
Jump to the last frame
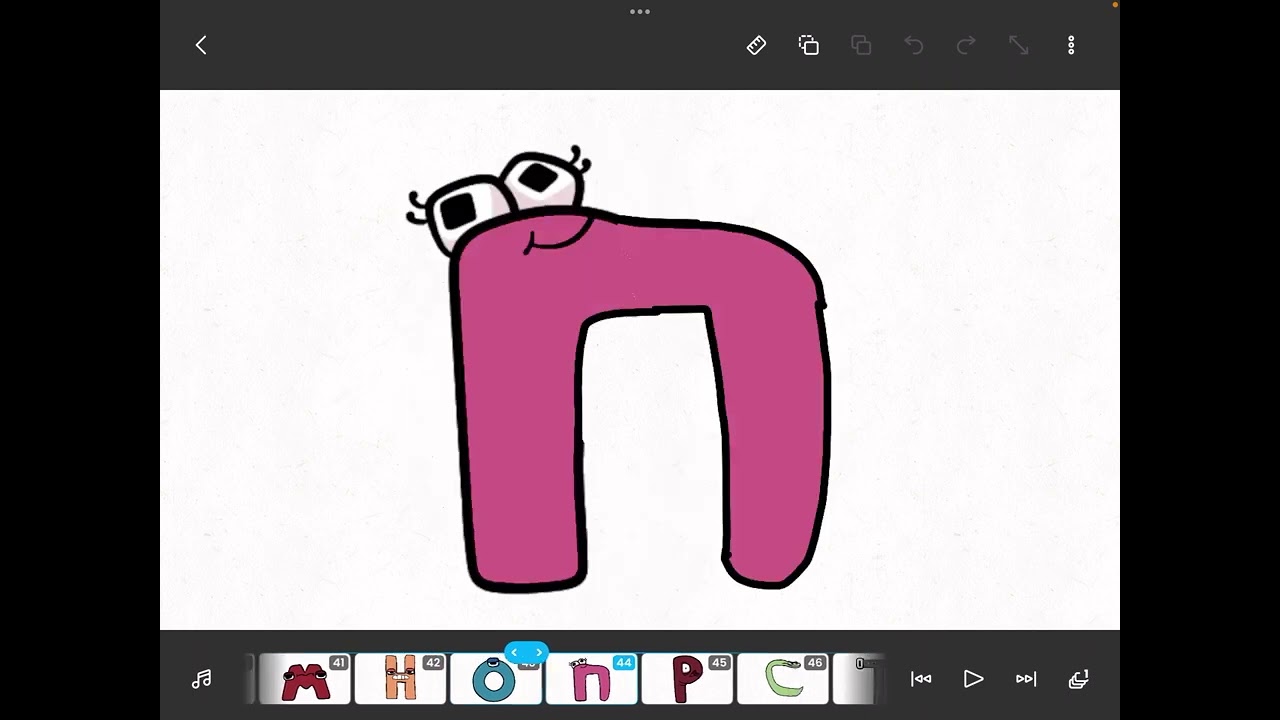(1026, 679)
